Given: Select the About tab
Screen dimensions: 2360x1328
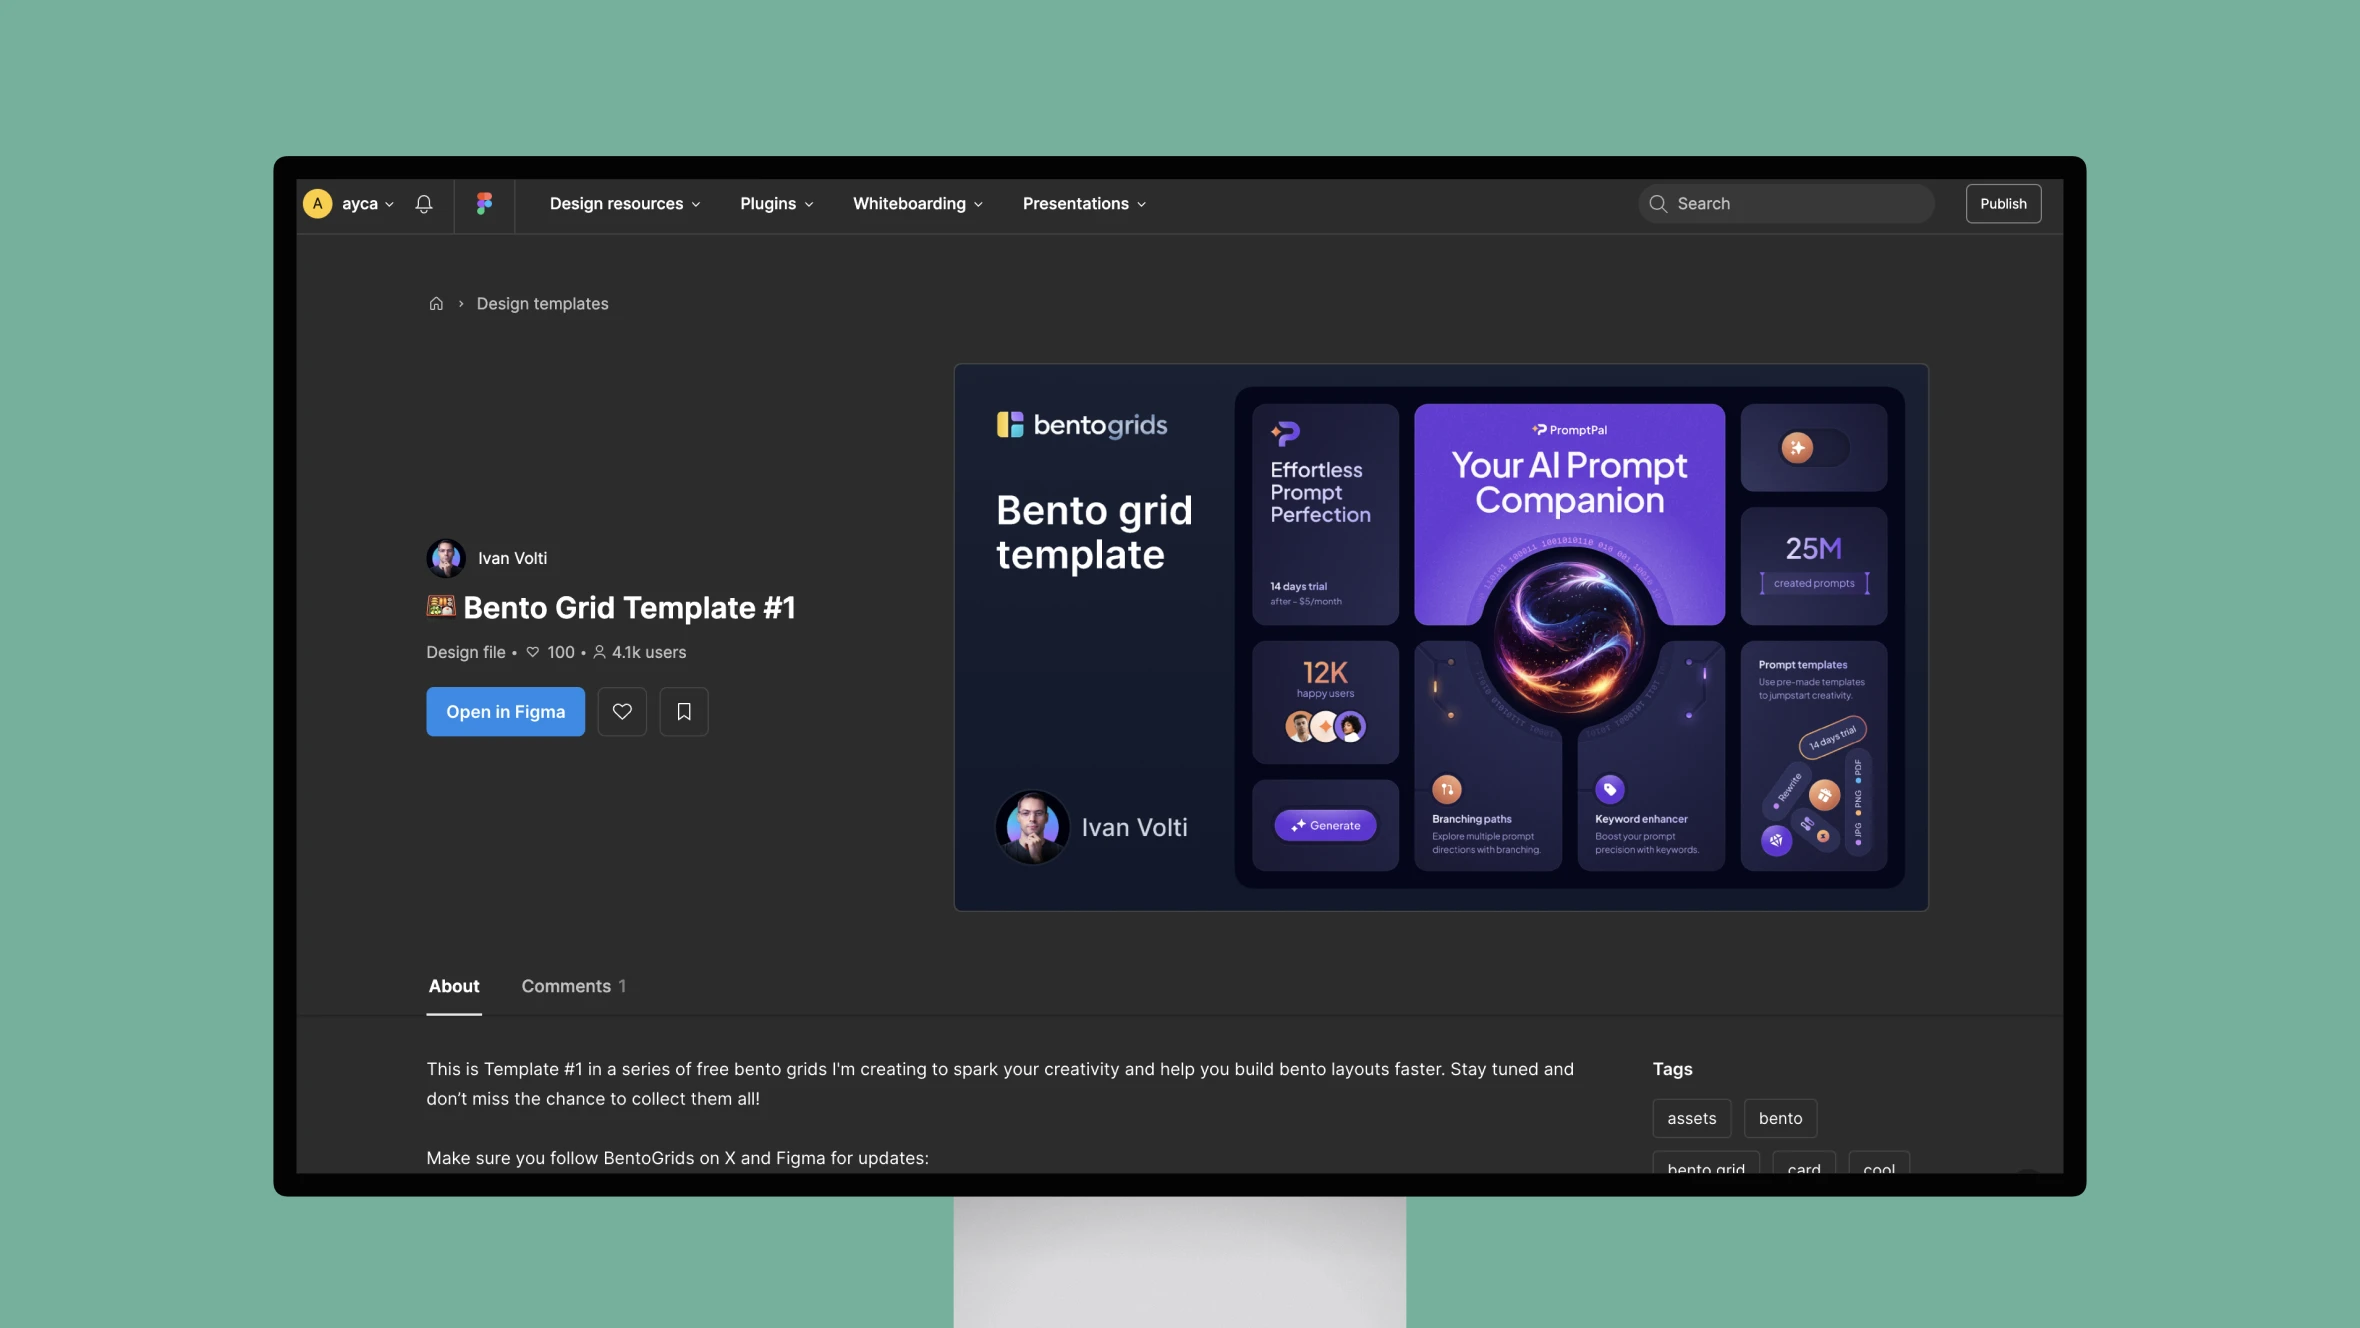Looking at the screenshot, I should (x=452, y=986).
